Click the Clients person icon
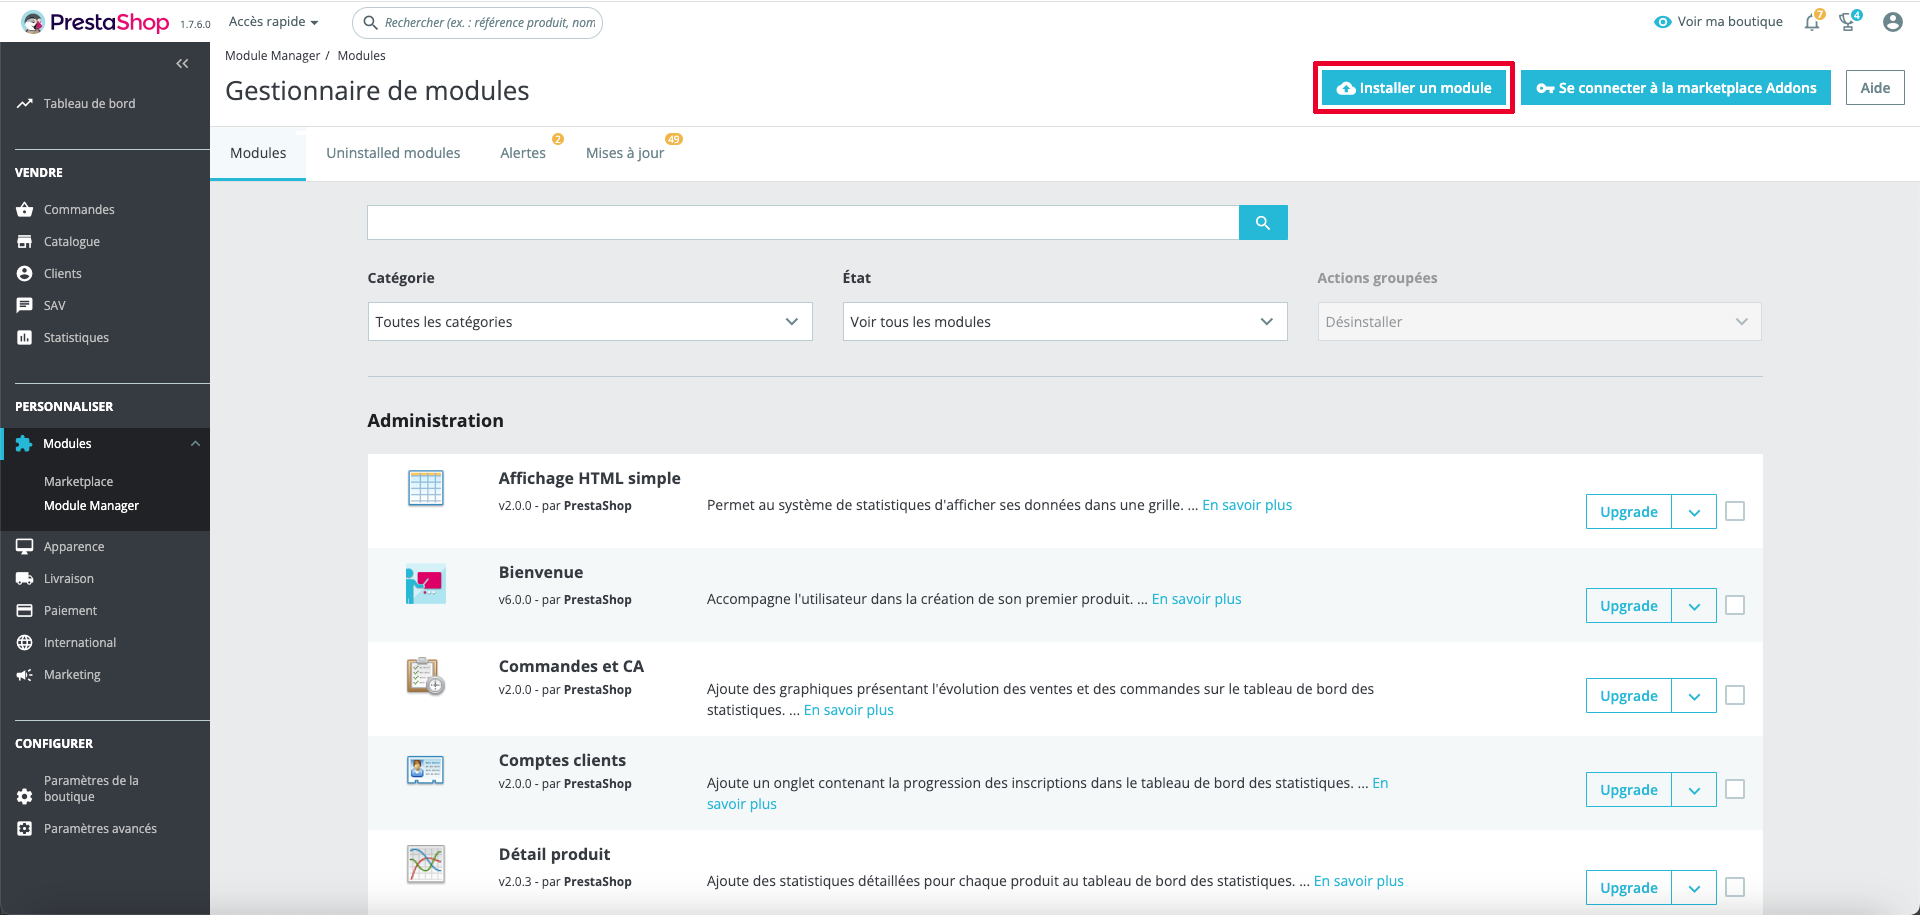Screen dimensions: 1920x915 [25, 274]
